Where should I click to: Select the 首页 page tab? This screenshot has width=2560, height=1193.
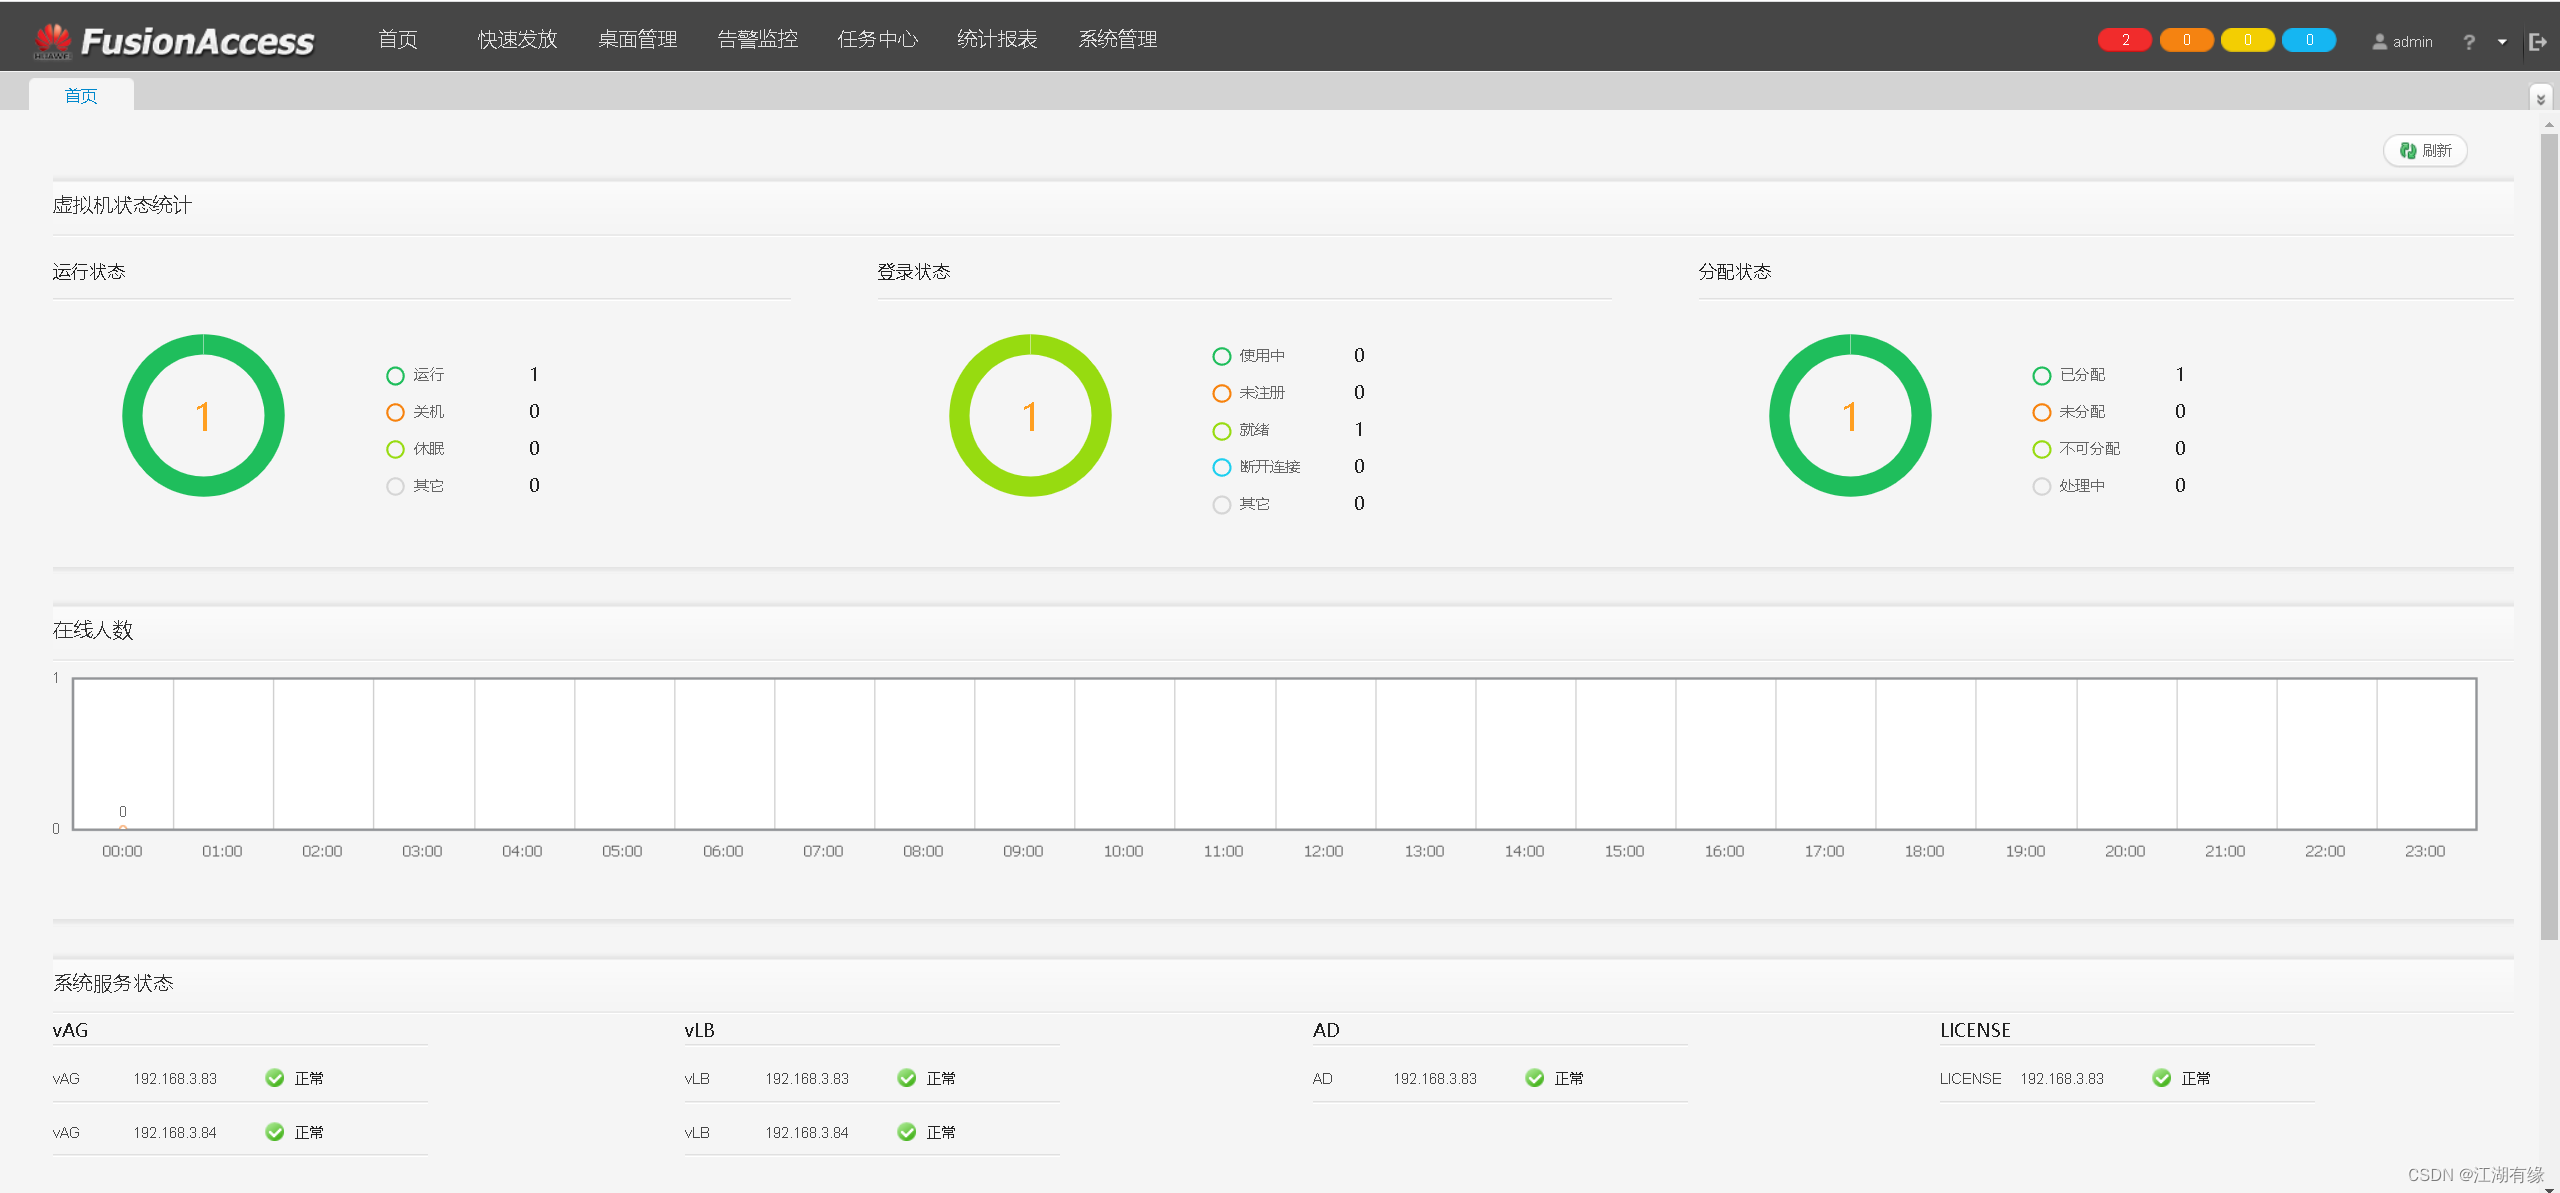(81, 95)
